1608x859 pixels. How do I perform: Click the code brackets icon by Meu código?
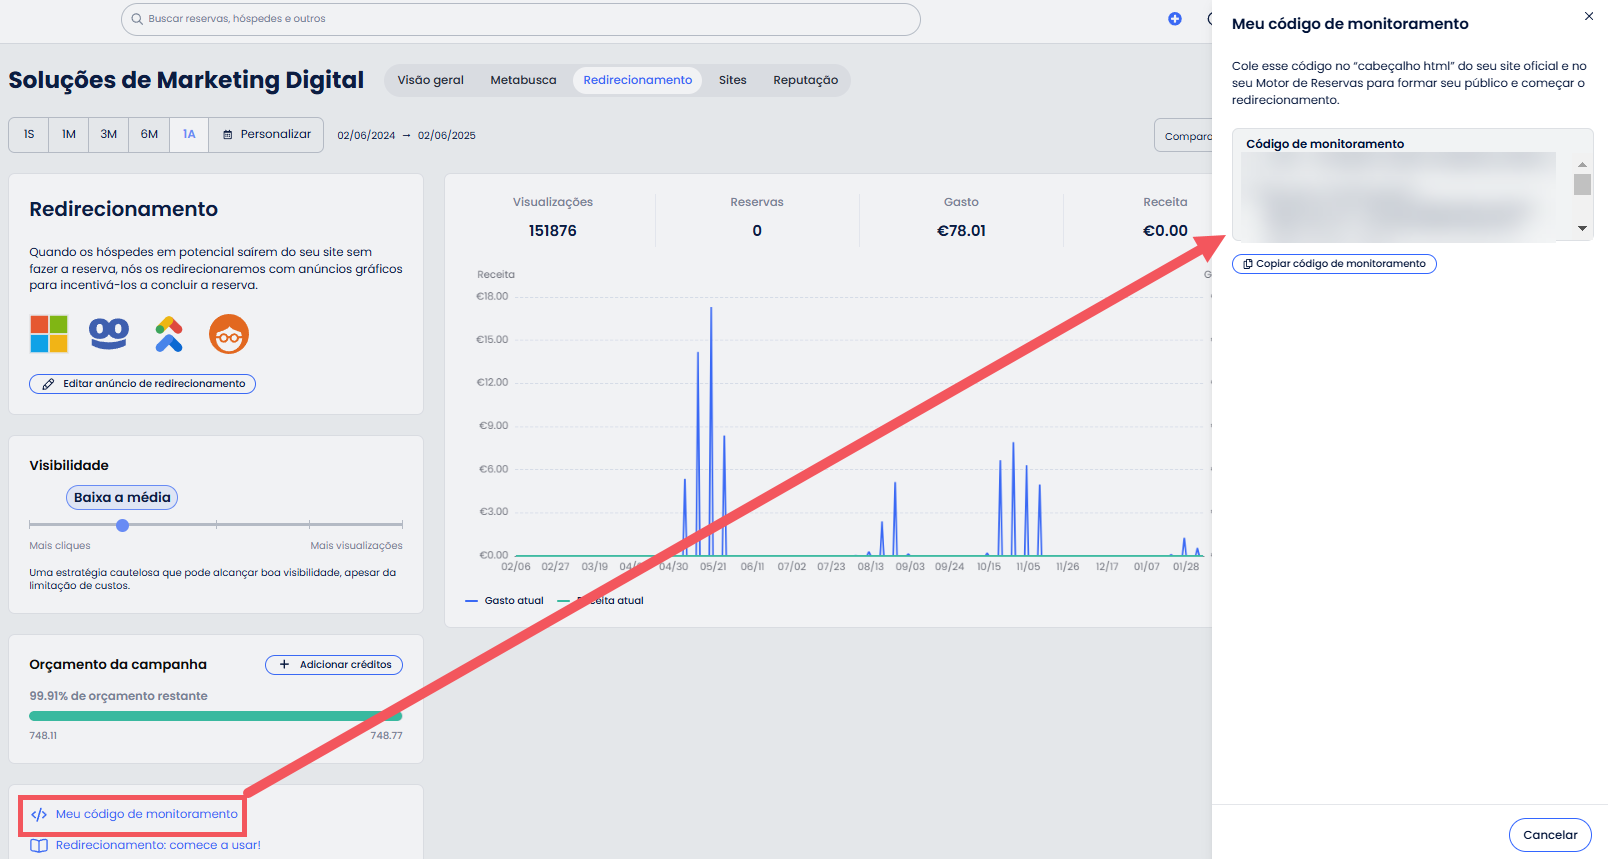39,814
